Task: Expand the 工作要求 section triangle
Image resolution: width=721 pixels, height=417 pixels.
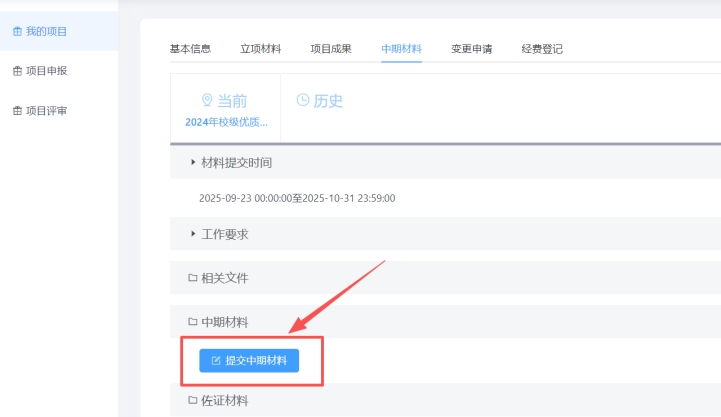Action: [193, 234]
